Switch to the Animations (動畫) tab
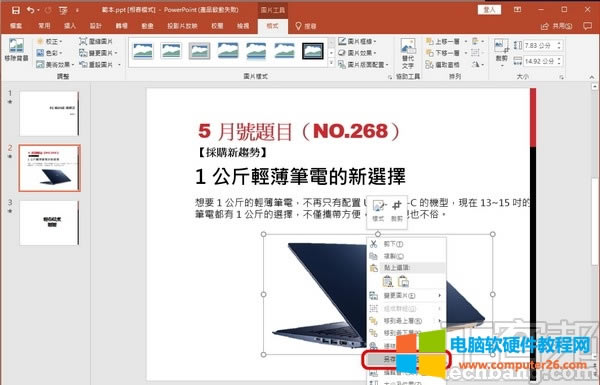 coord(147,26)
